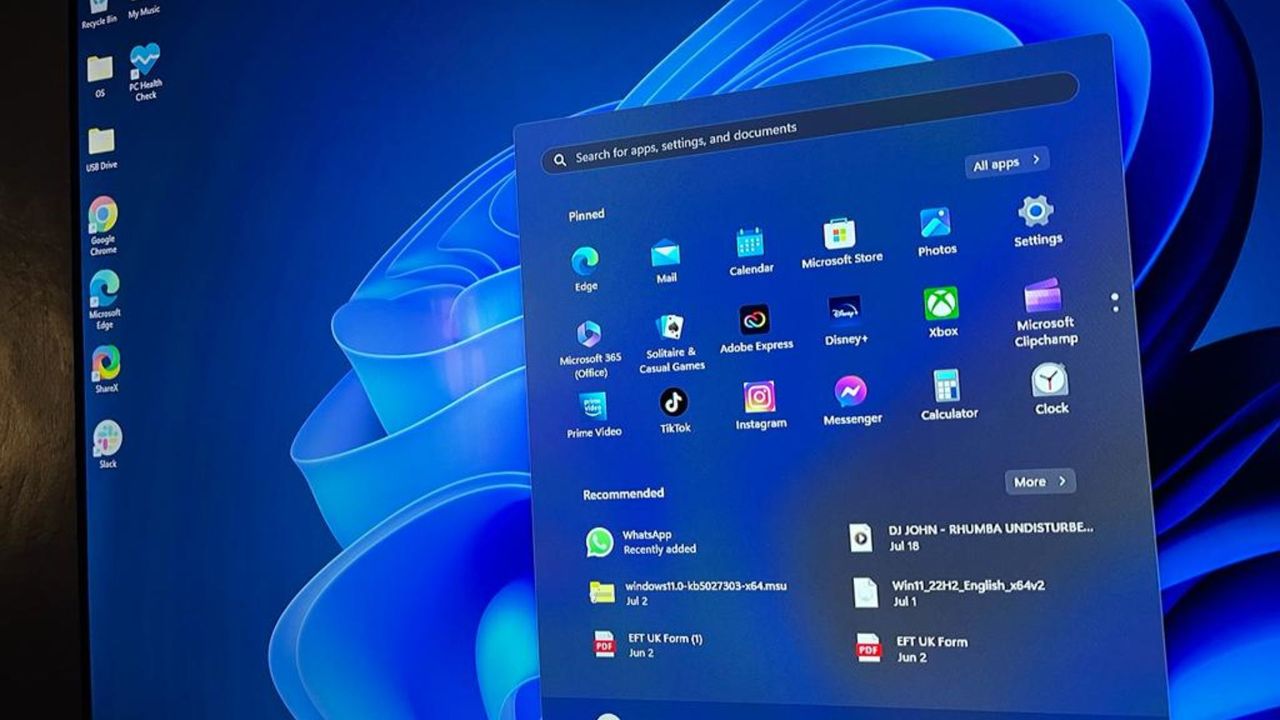Launch the Clock app

[1050, 388]
